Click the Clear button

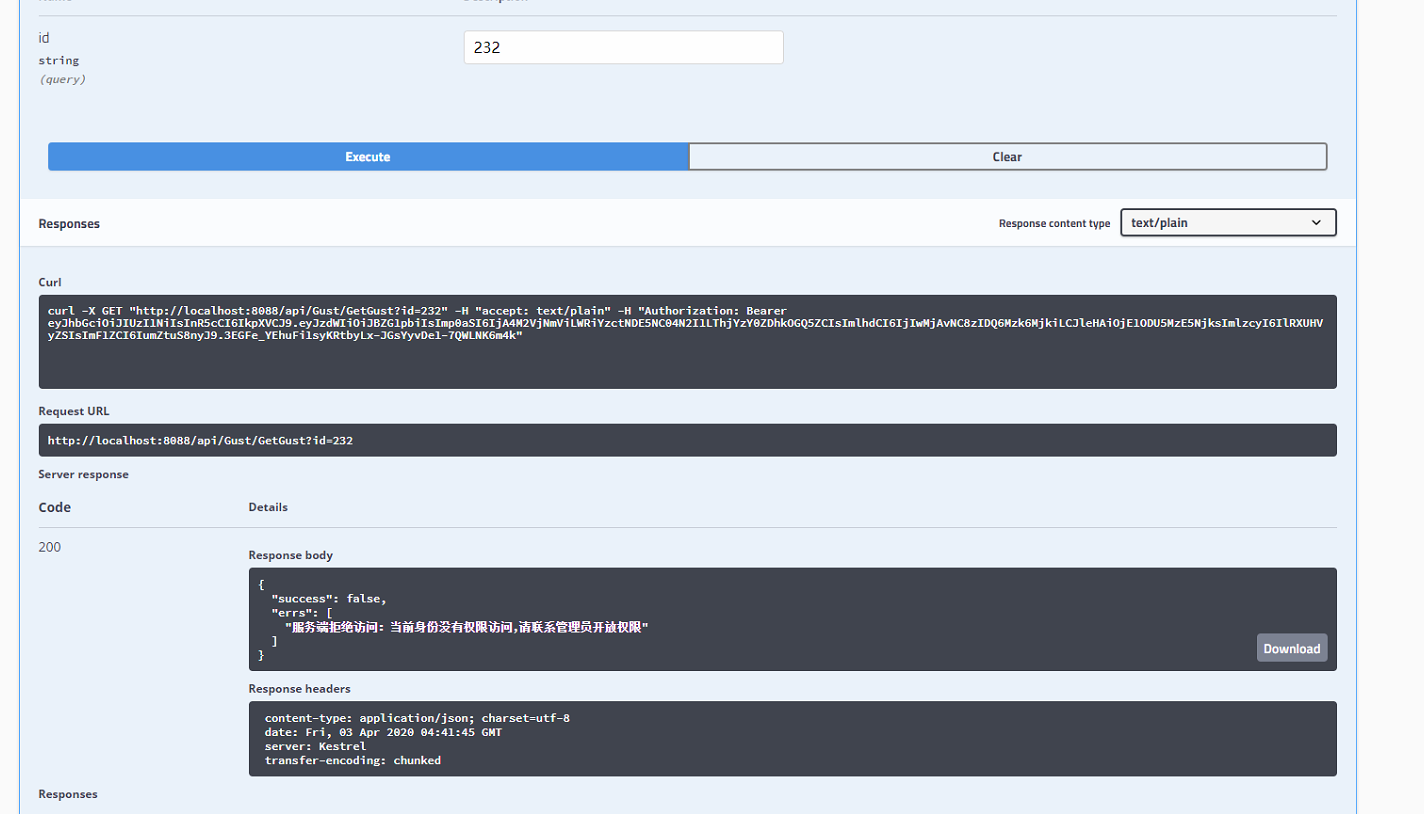pos(1007,157)
